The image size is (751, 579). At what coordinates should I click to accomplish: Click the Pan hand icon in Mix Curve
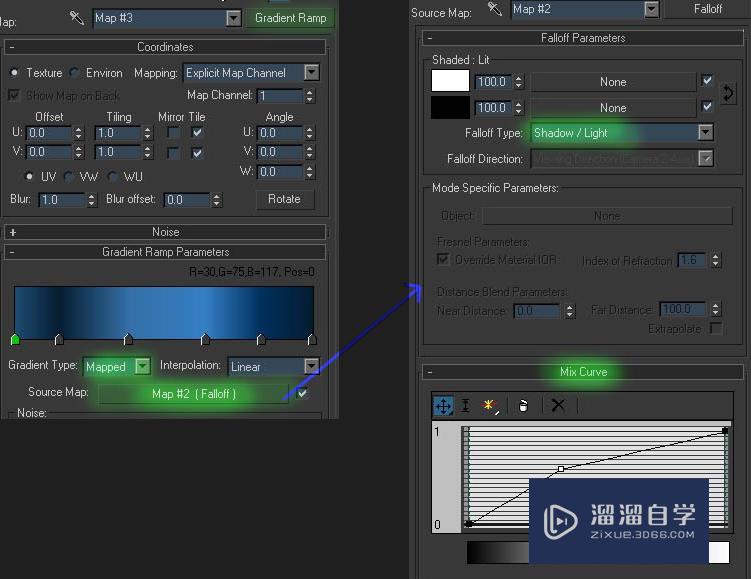[523, 406]
